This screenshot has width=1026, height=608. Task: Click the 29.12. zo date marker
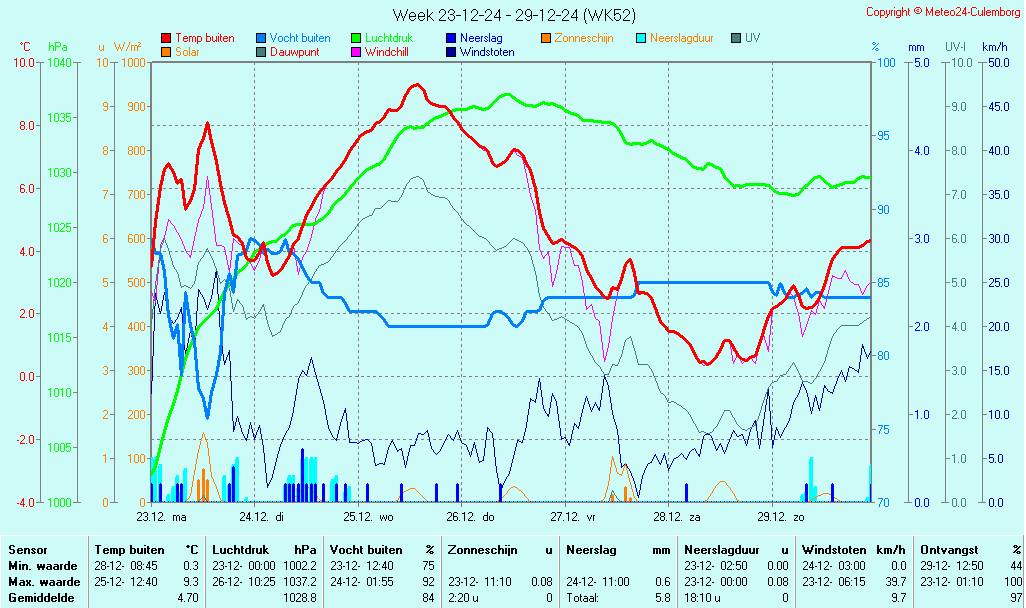(x=780, y=517)
